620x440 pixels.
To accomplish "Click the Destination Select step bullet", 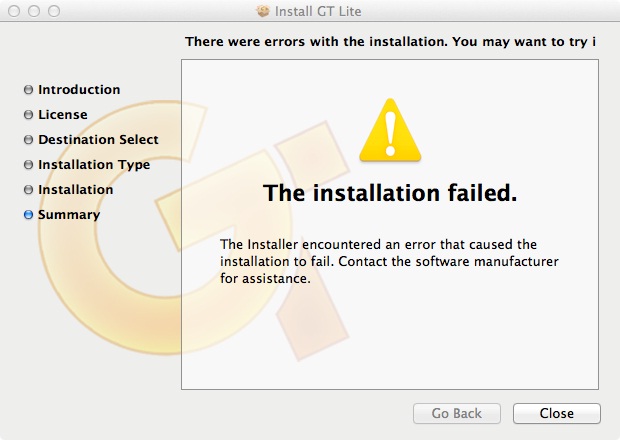I will 28,140.
